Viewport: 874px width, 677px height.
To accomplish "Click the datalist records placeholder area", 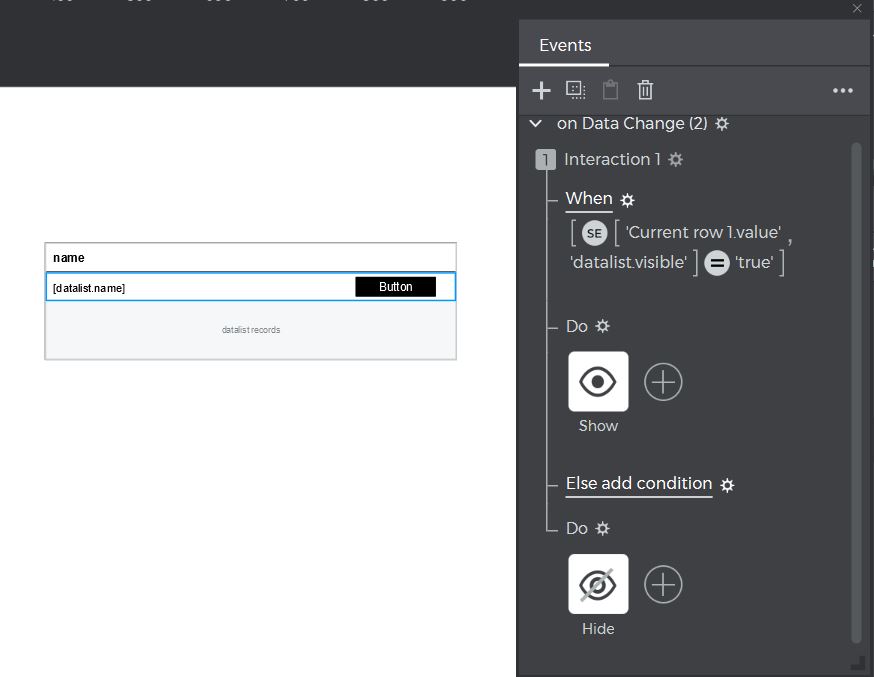I will tap(251, 330).
